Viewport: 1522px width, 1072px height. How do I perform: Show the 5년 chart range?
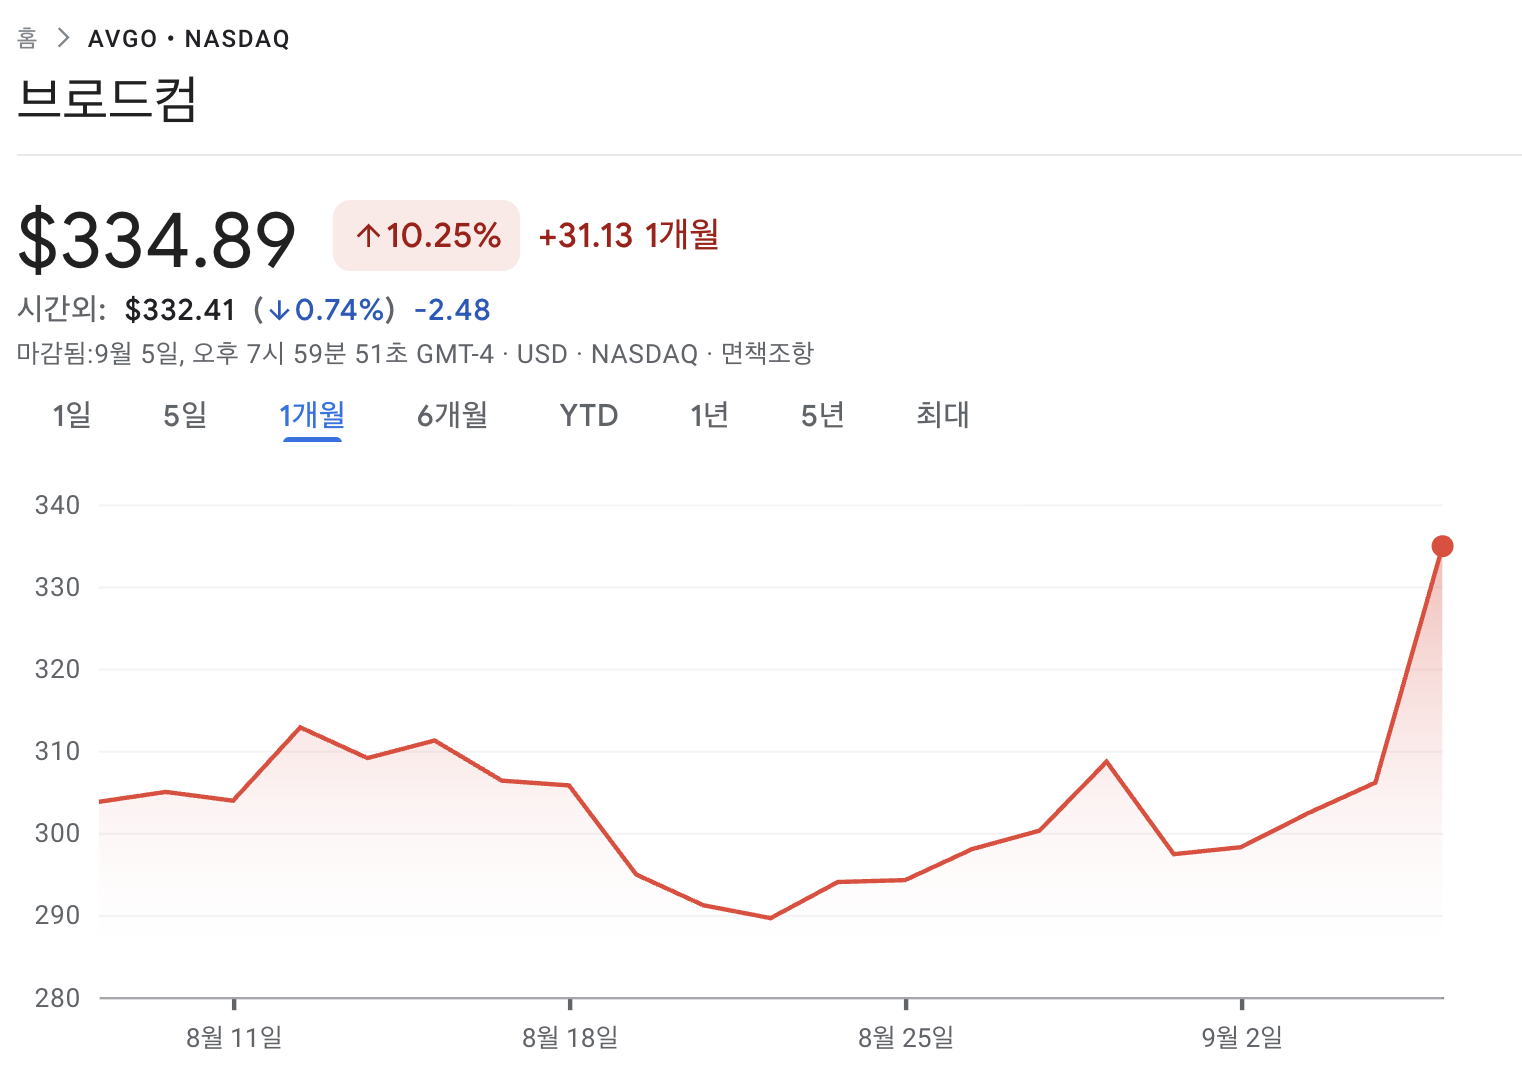[x=822, y=415]
